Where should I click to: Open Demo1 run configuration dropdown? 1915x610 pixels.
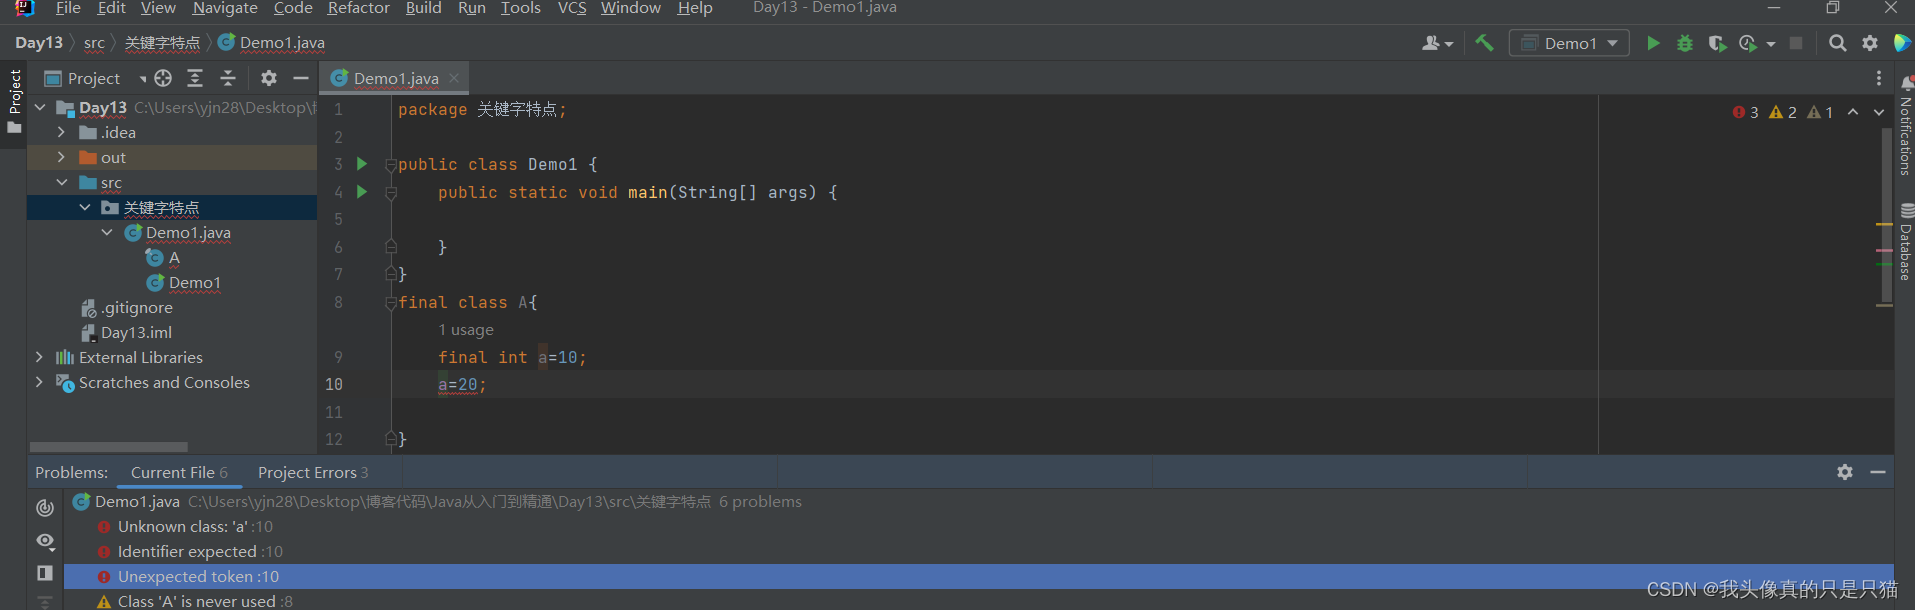pyautogui.click(x=1569, y=43)
